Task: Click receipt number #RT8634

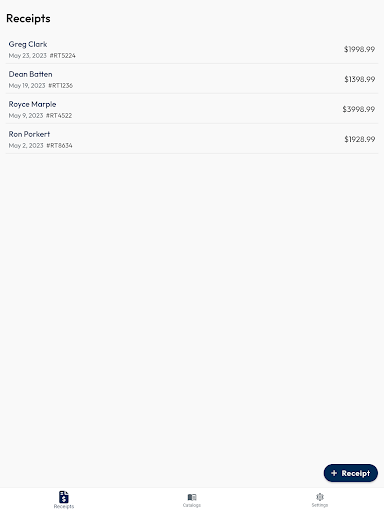Action: [59, 146]
